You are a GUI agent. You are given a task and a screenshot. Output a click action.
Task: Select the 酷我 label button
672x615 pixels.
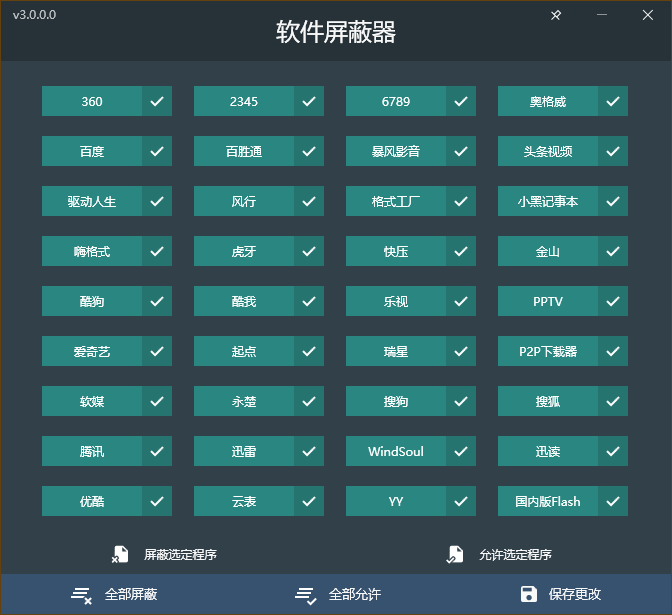[x=244, y=301]
